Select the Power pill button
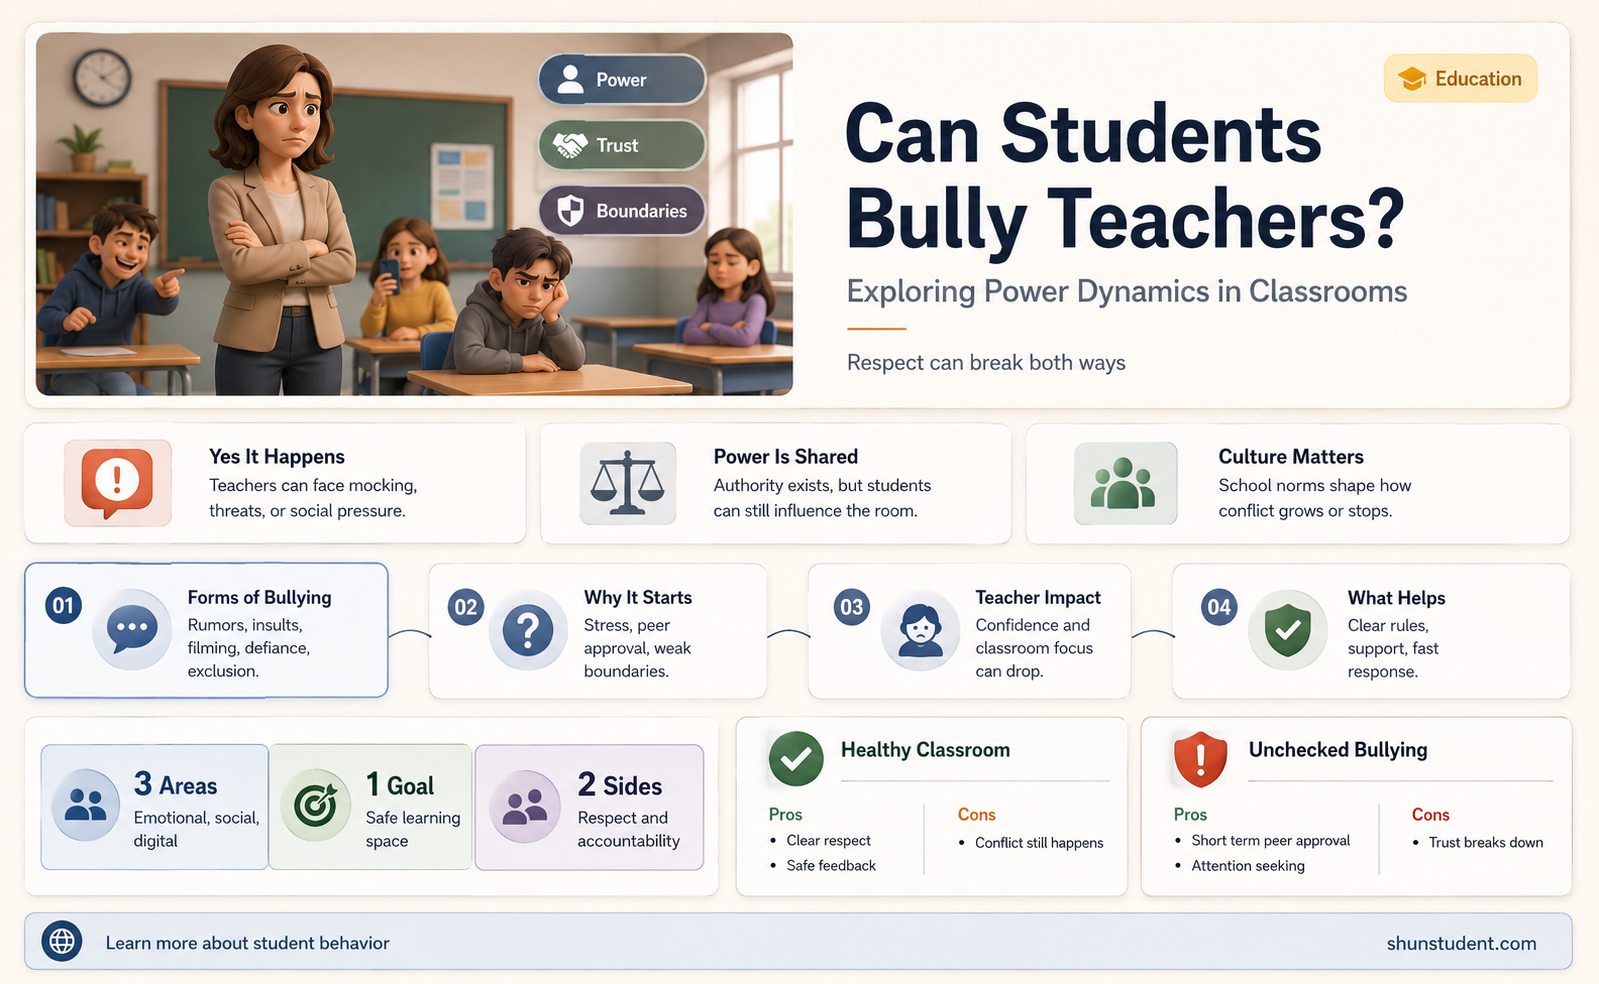The height and width of the screenshot is (984, 1599). click(x=622, y=79)
